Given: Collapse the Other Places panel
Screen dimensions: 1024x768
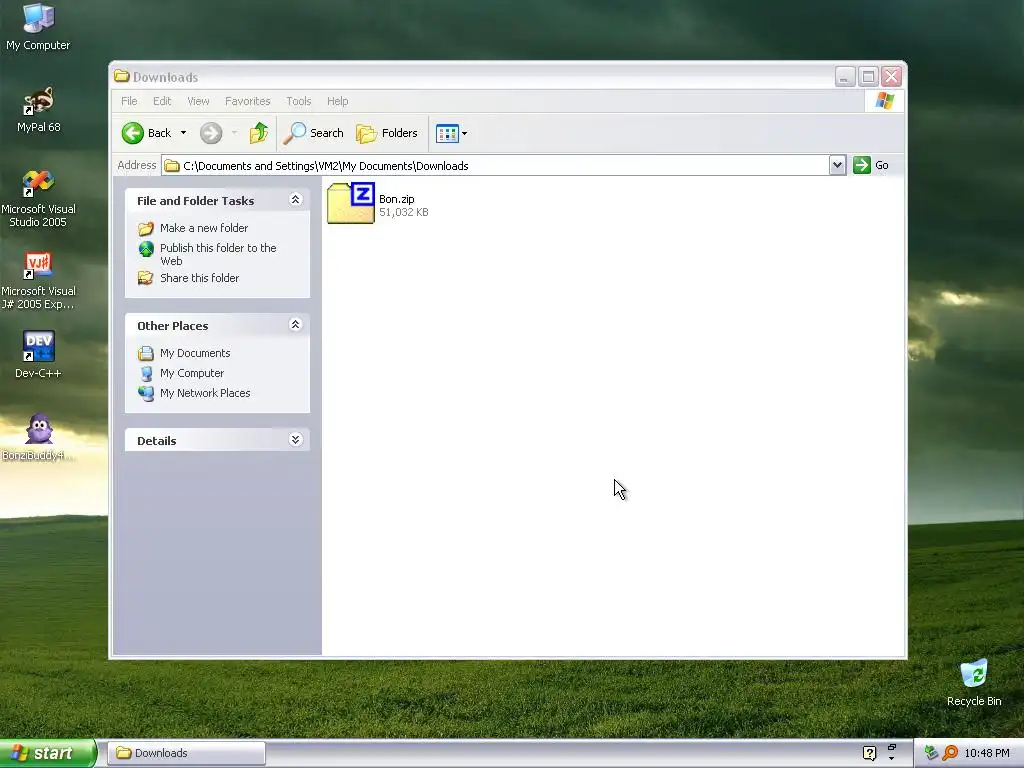Looking at the screenshot, I should 295,325.
